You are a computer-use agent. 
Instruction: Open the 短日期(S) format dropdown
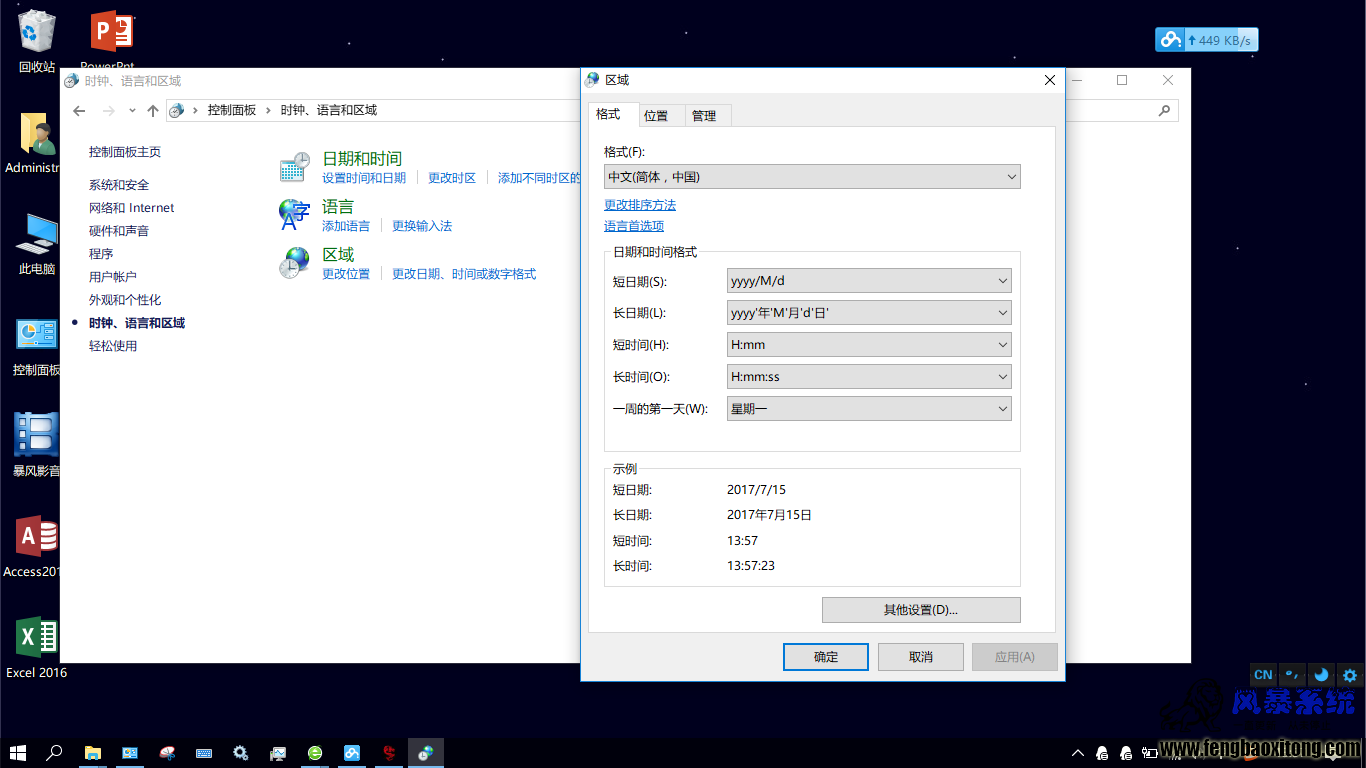pos(869,281)
